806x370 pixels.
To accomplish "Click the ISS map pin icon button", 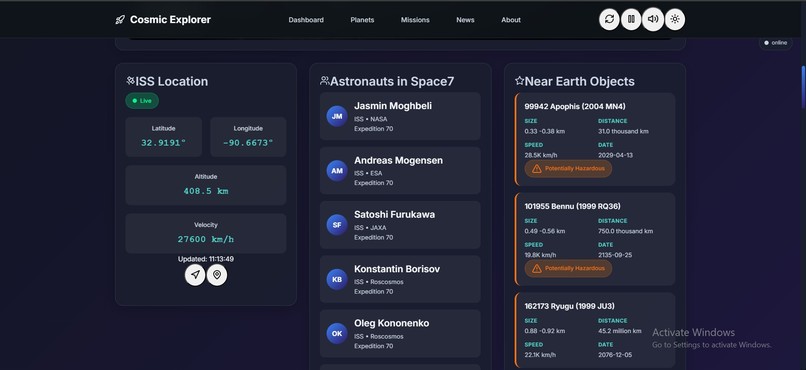I will tap(217, 275).
